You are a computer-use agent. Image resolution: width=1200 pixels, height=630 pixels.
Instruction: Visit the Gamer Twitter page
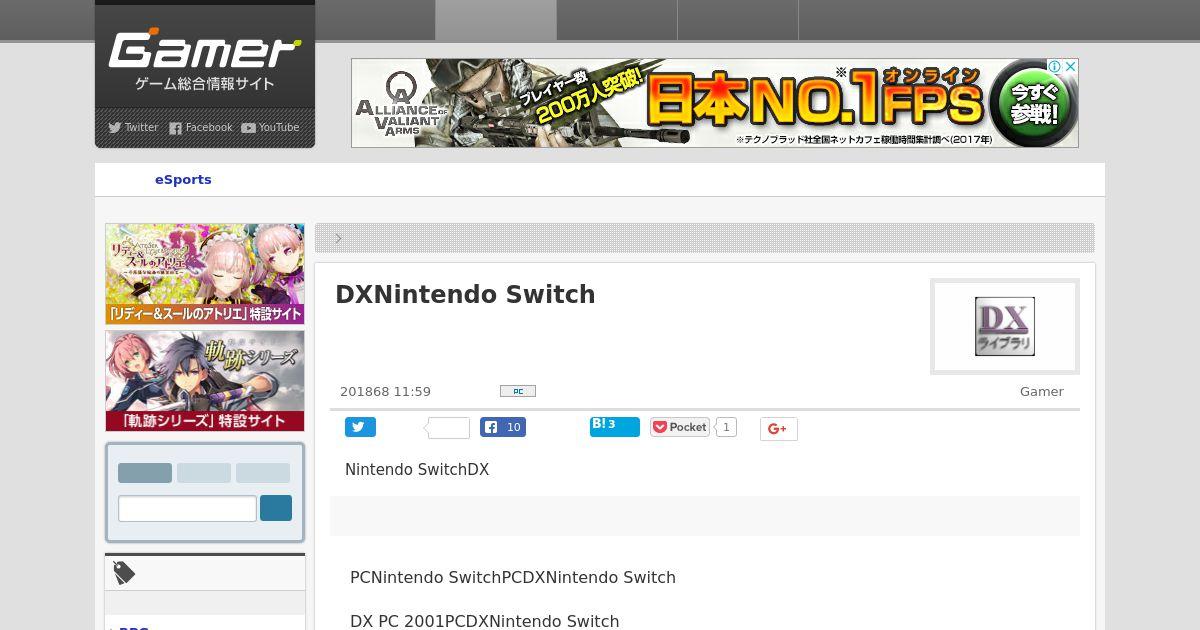click(133, 127)
